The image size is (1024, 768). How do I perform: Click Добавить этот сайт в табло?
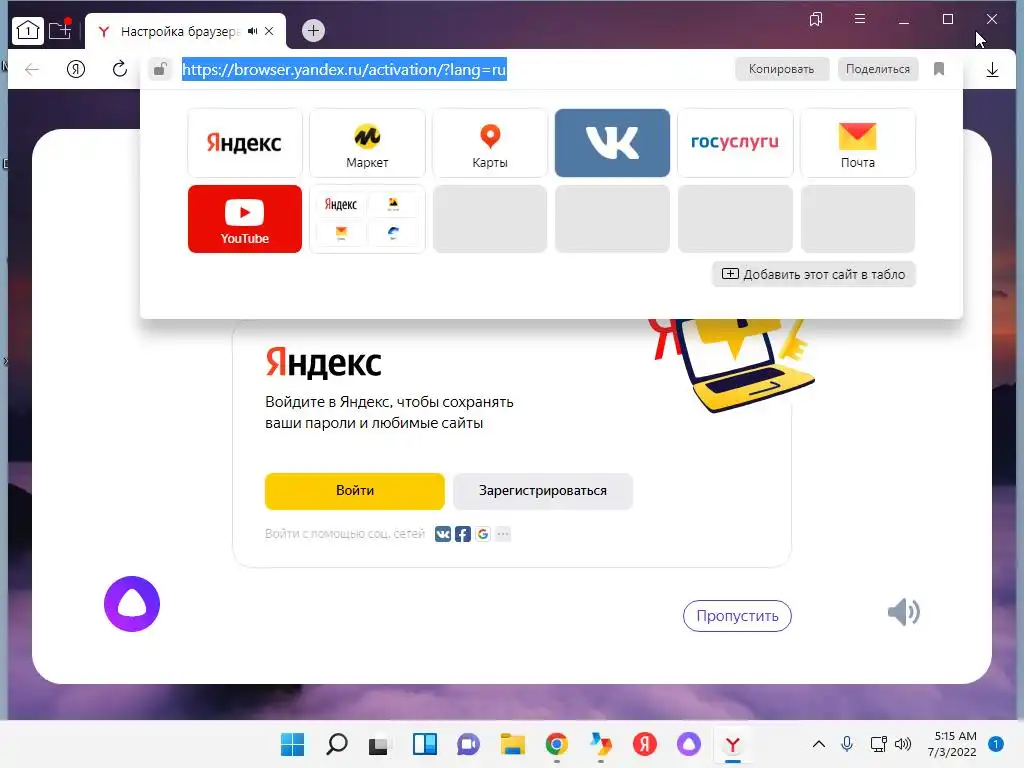814,274
